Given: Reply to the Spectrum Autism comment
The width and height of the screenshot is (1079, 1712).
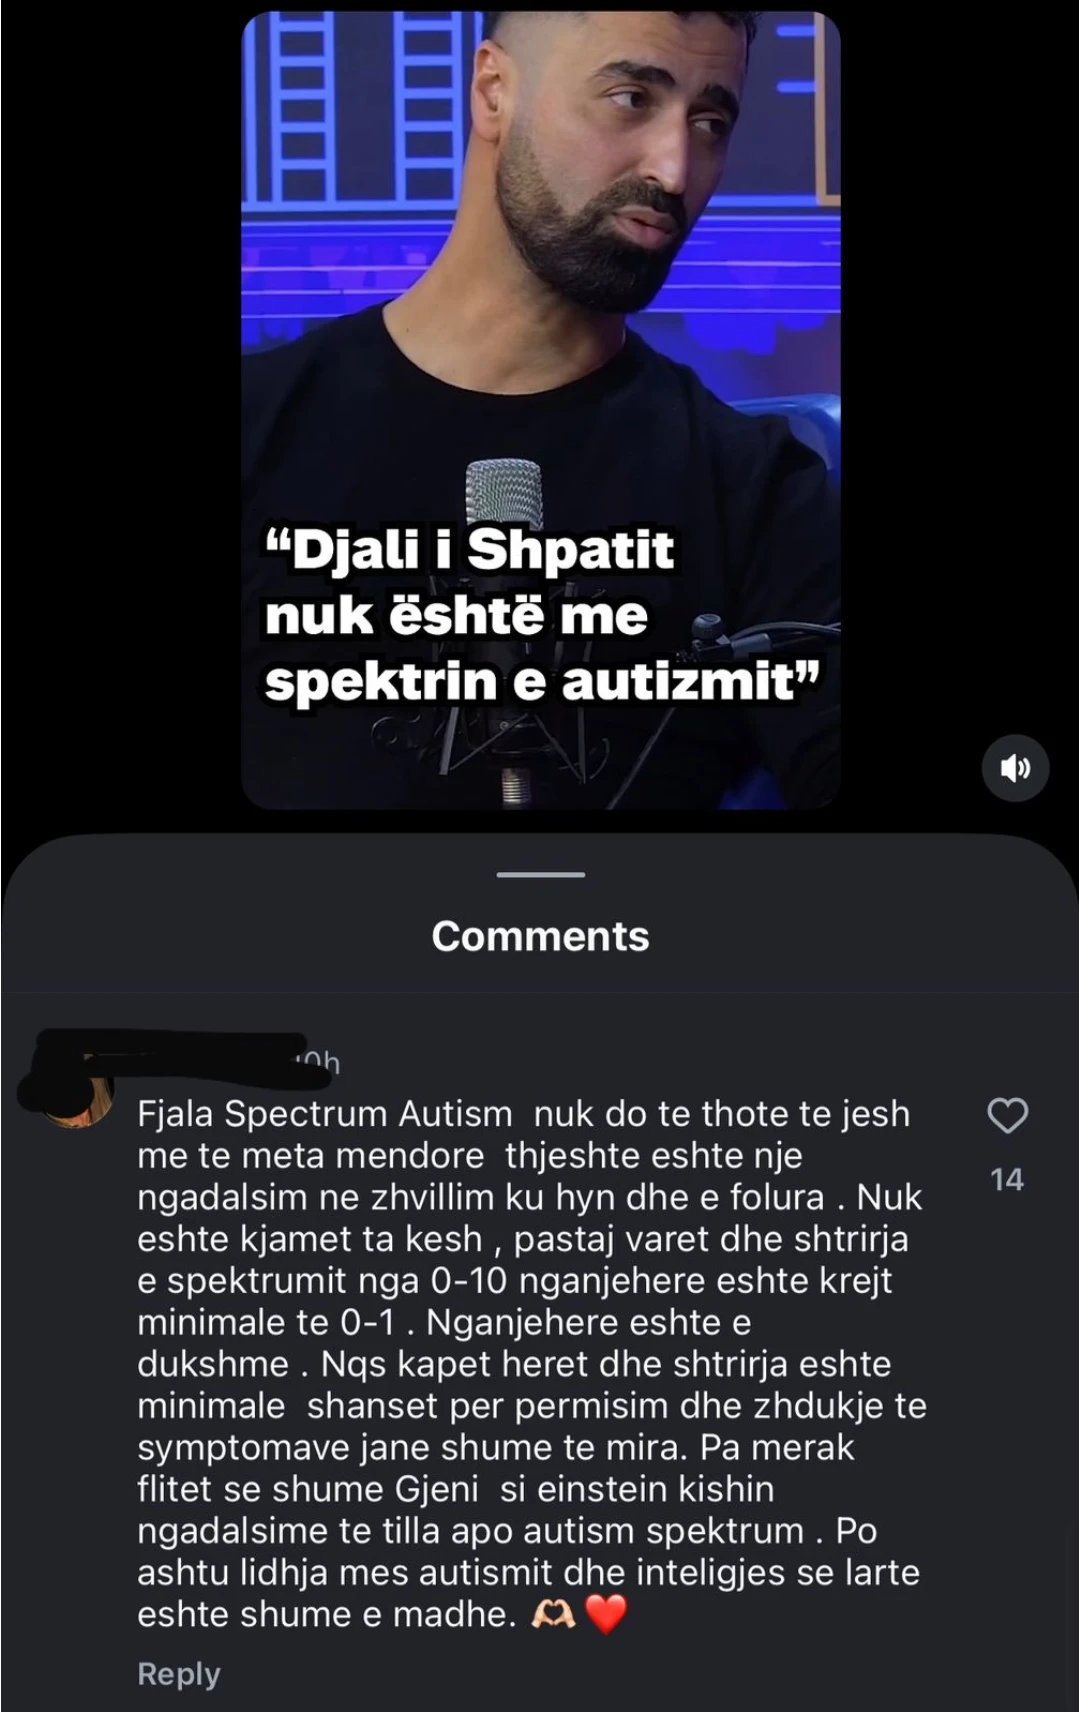Looking at the screenshot, I should point(178,1674).
